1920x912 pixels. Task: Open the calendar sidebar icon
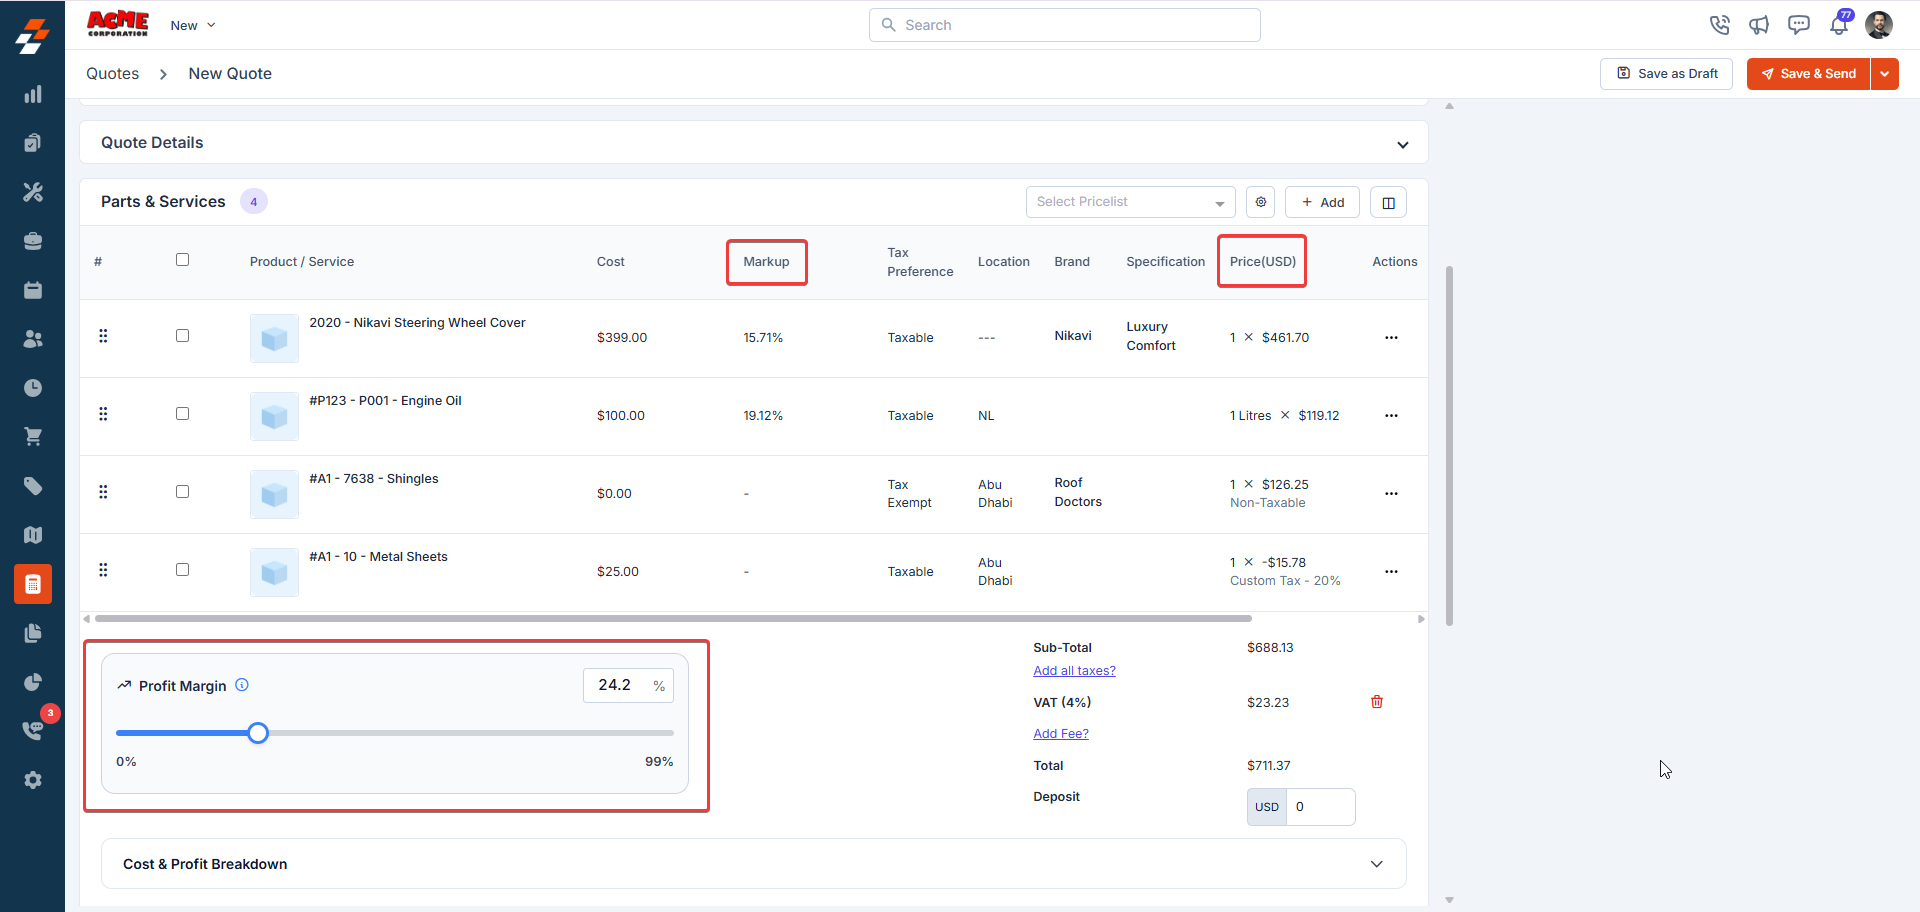pyautogui.click(x=33, y=290)
